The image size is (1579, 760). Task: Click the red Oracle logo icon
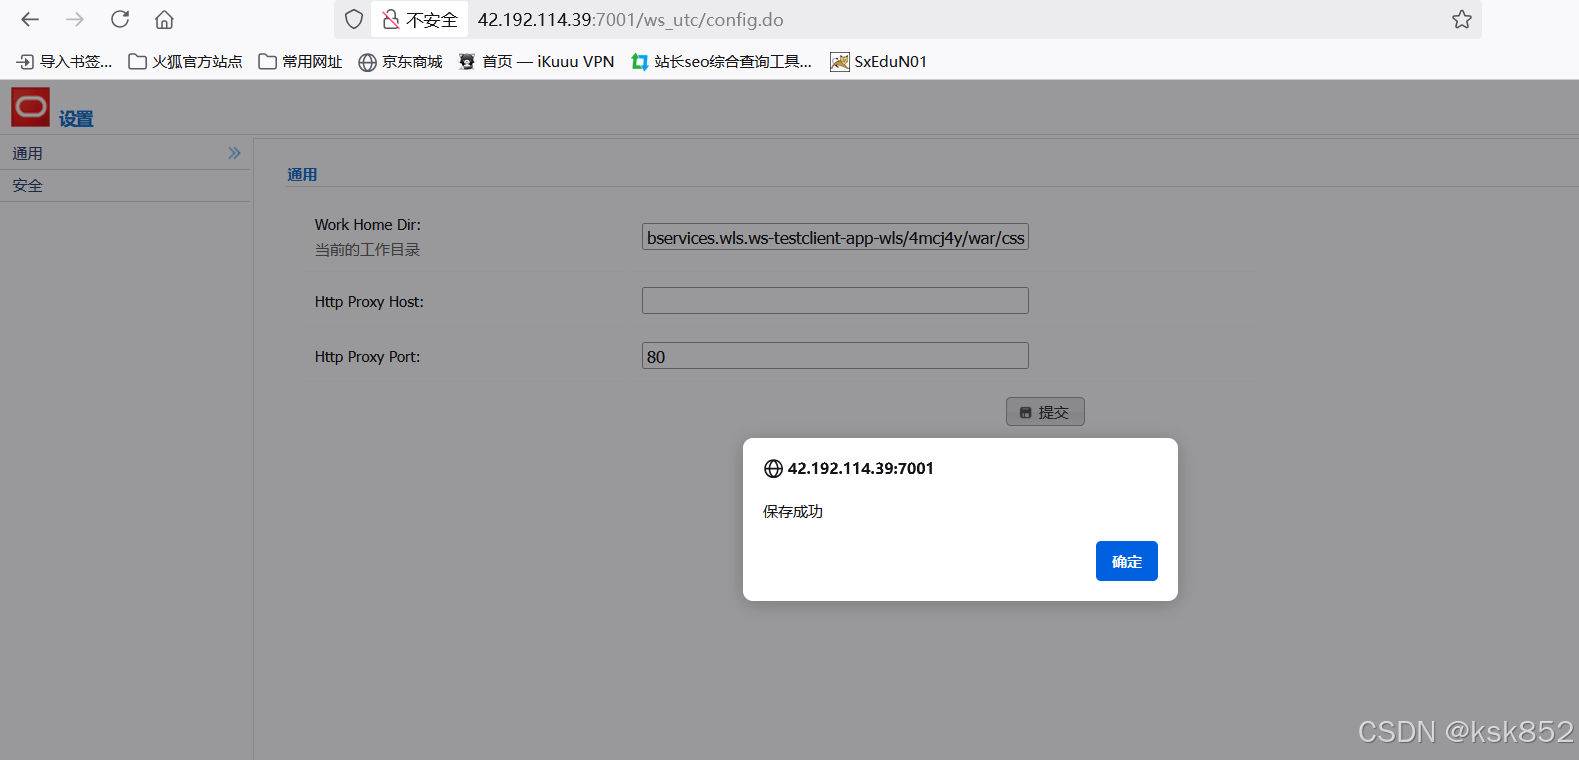pyautogui.click(x=30, y=107)
